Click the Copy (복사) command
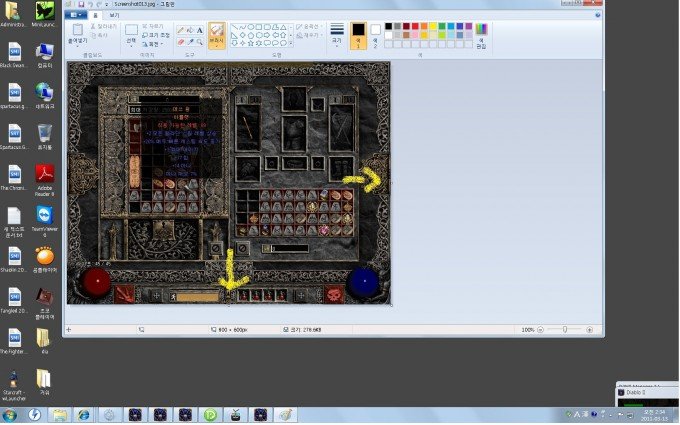The height and width of the screenshot is (425, 680). (x=99, y=35)
